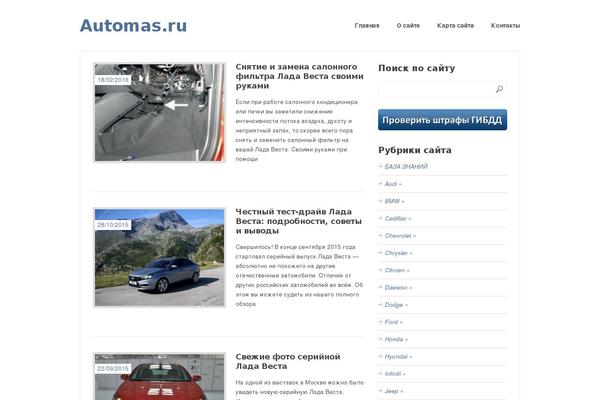
Task: Open the Honda category
Action: click(396, 339)
